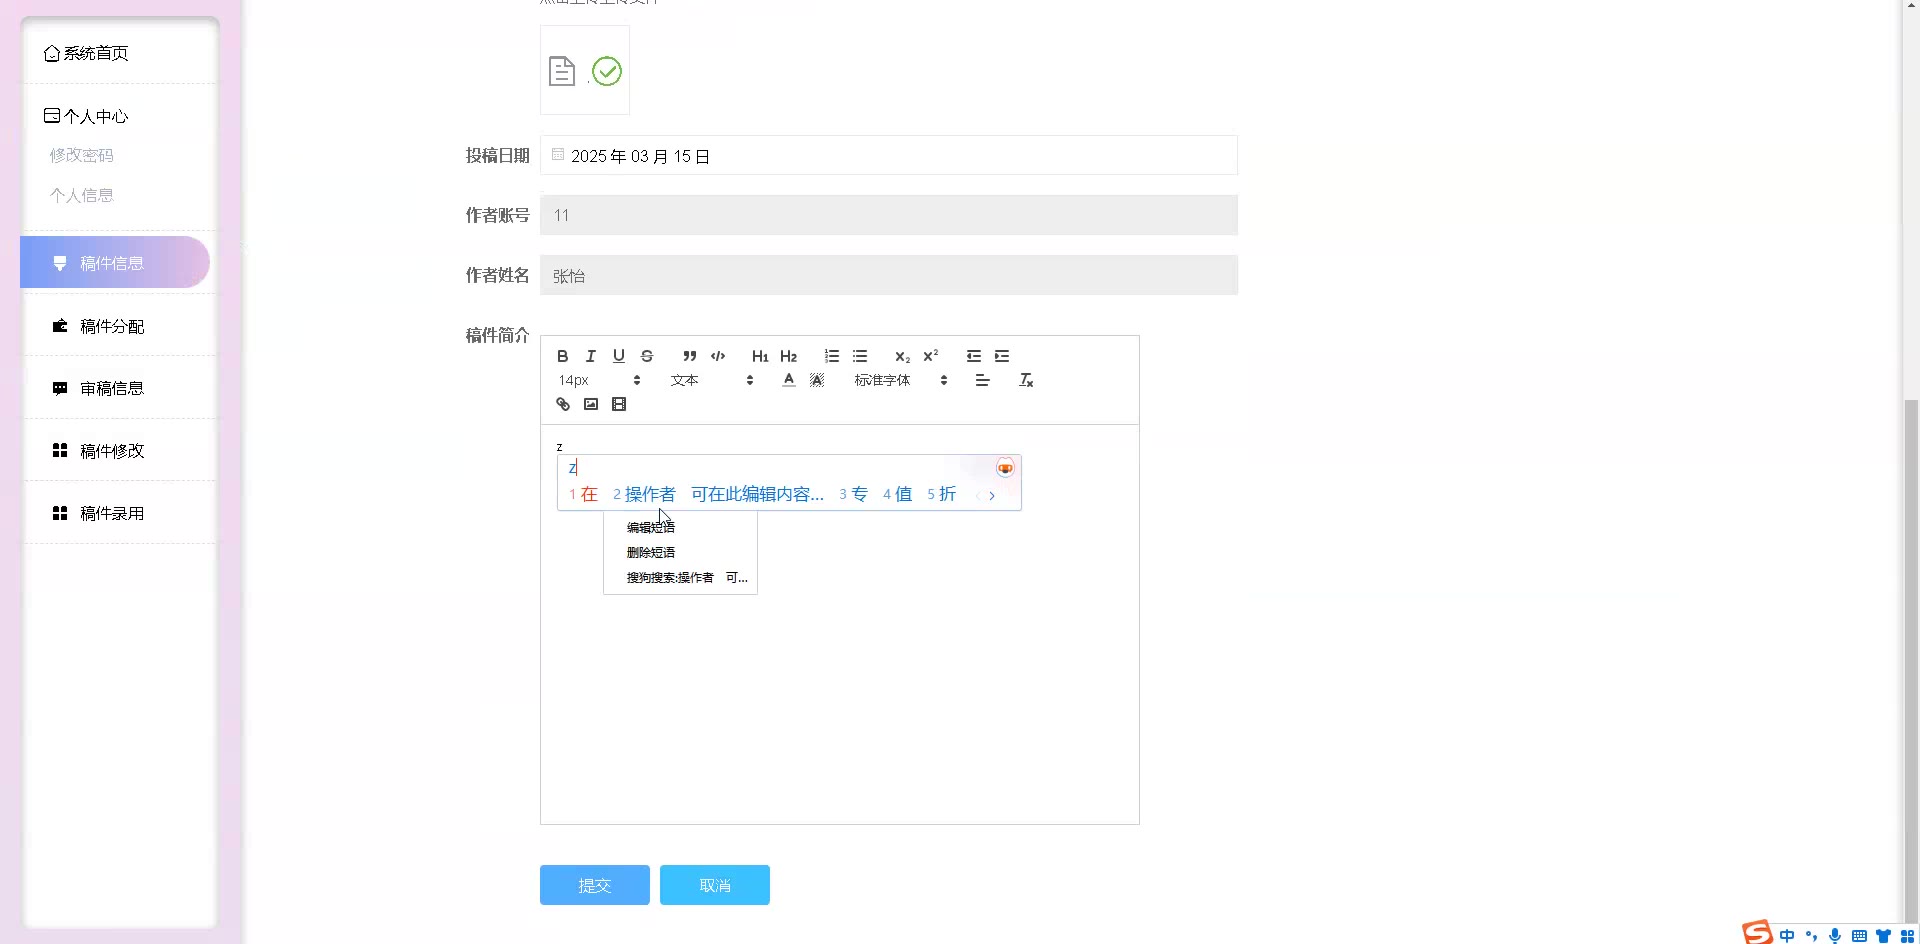The width and height of the screenshot is (1920, 944).
Task: Start Sogou voice input with the microphone
Action: coord(1835,936)
